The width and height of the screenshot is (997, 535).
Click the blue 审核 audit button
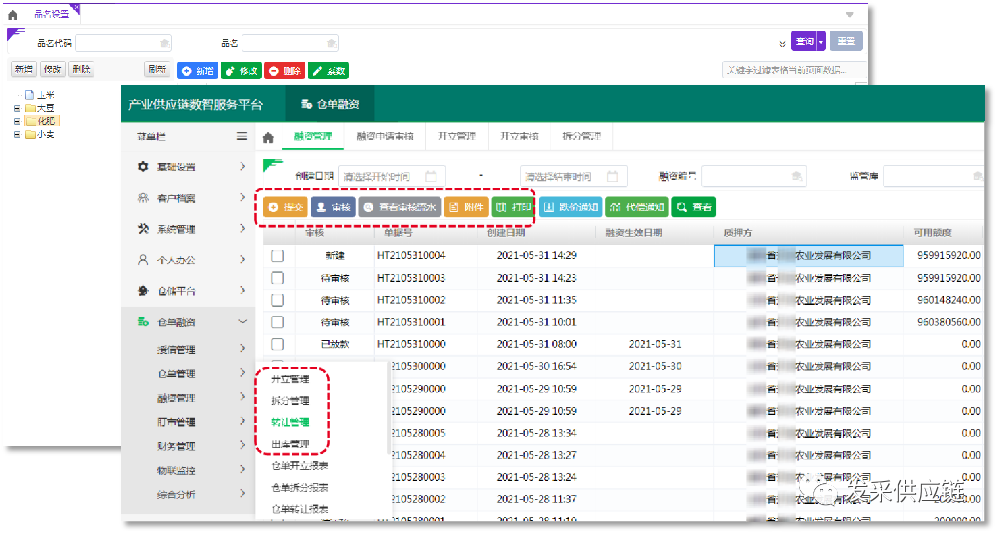click(x=333, y=207)
